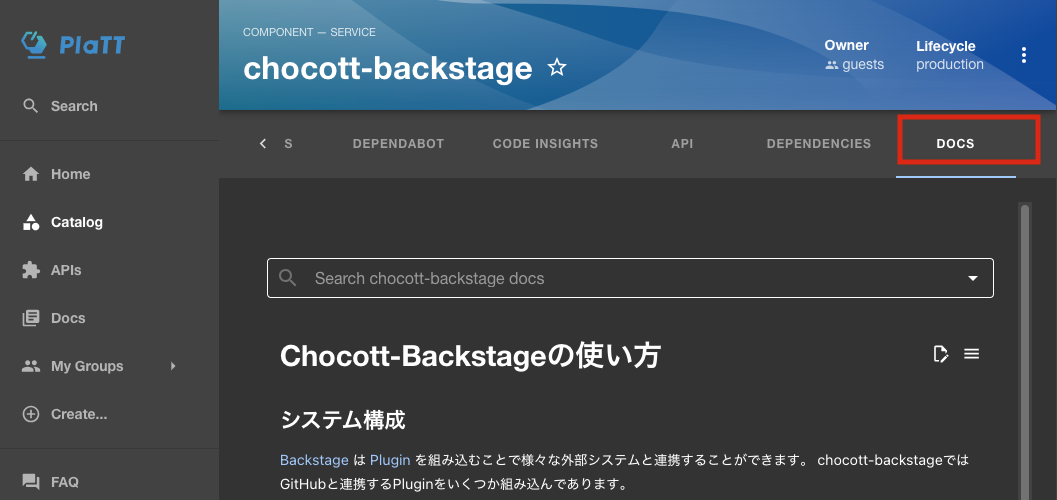1057x500 pixels.
Task: Click the docs page vertical scrollbar
Action: pos(1025,350)
